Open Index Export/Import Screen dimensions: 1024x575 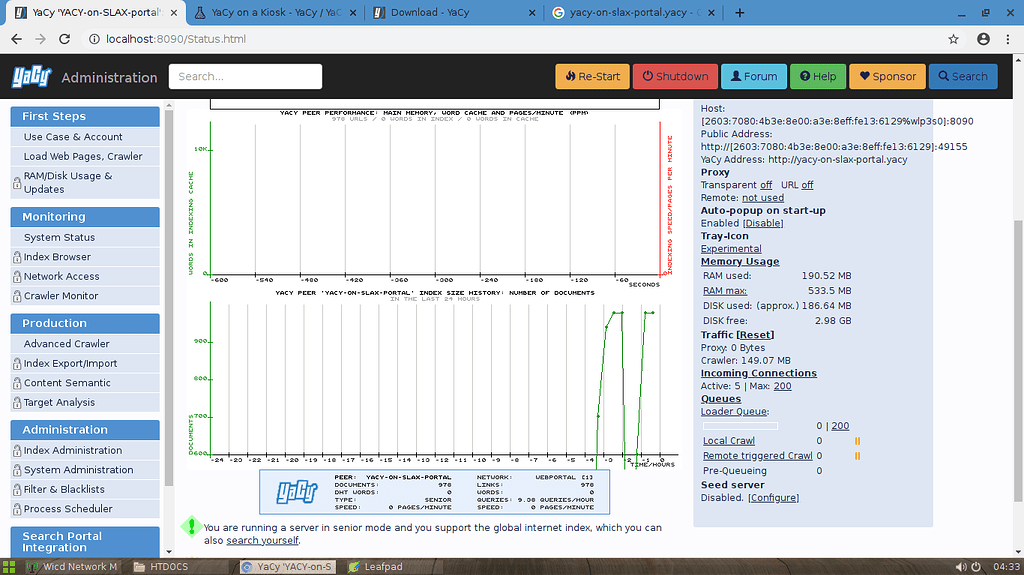[x=85, y=363]
